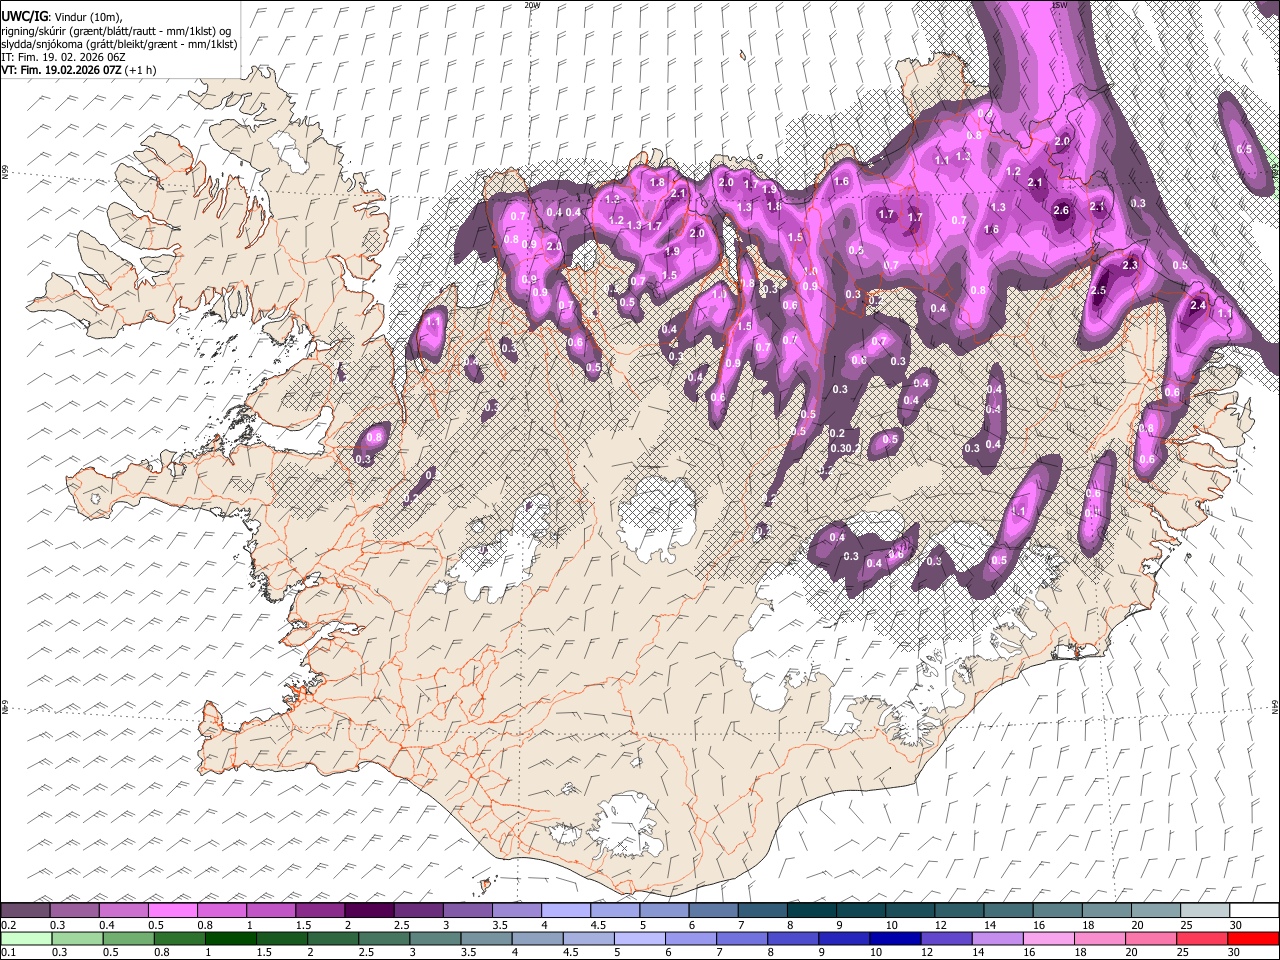Select purple-row swatch between 0.3 and 0.4
The image size is (1280, 960).
click(74, 911)
